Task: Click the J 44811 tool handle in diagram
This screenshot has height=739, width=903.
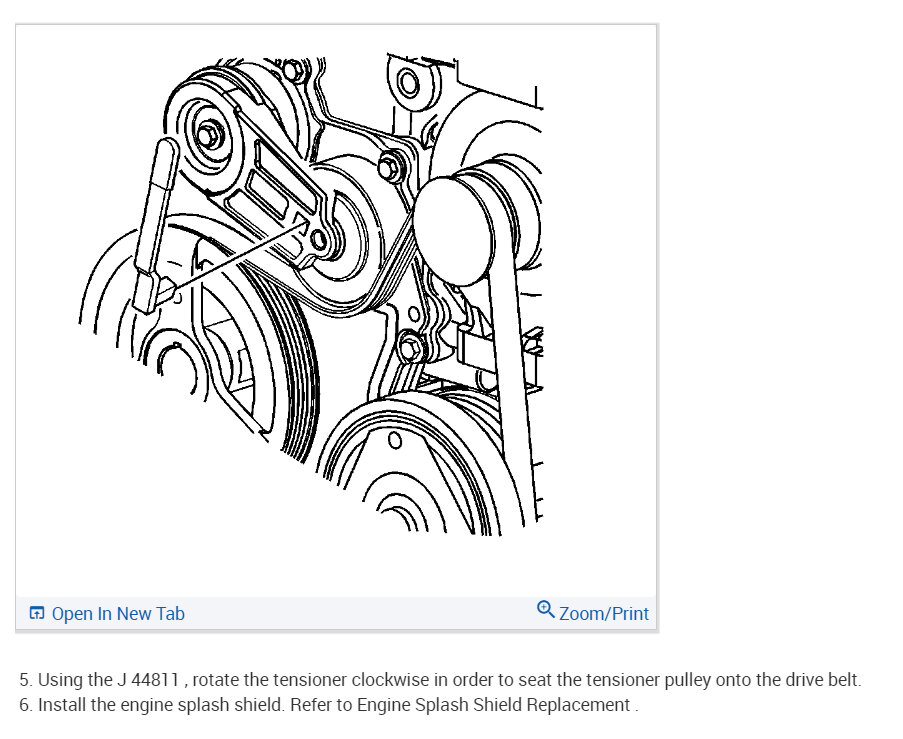Action: click(157, 226)
